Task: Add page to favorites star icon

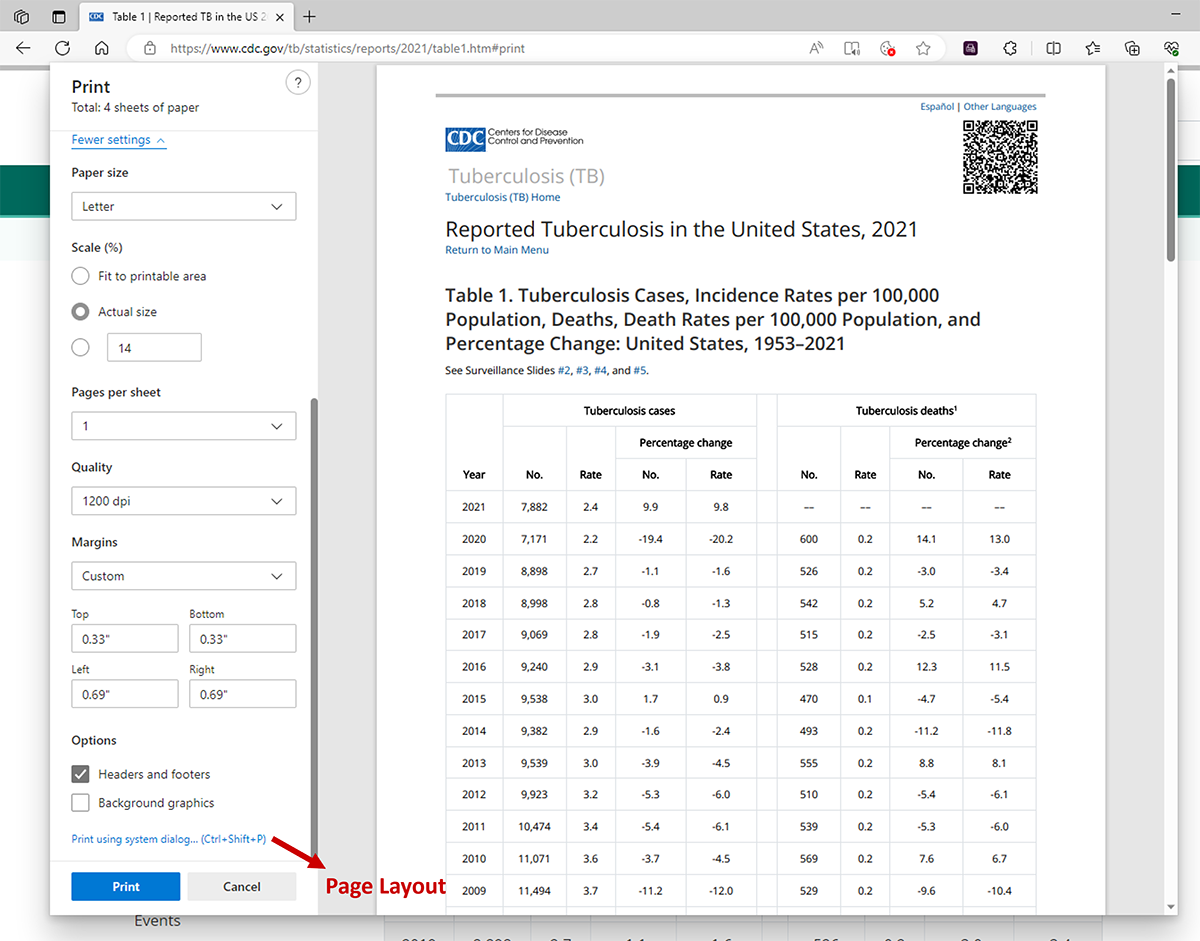Action: point(923,48)
